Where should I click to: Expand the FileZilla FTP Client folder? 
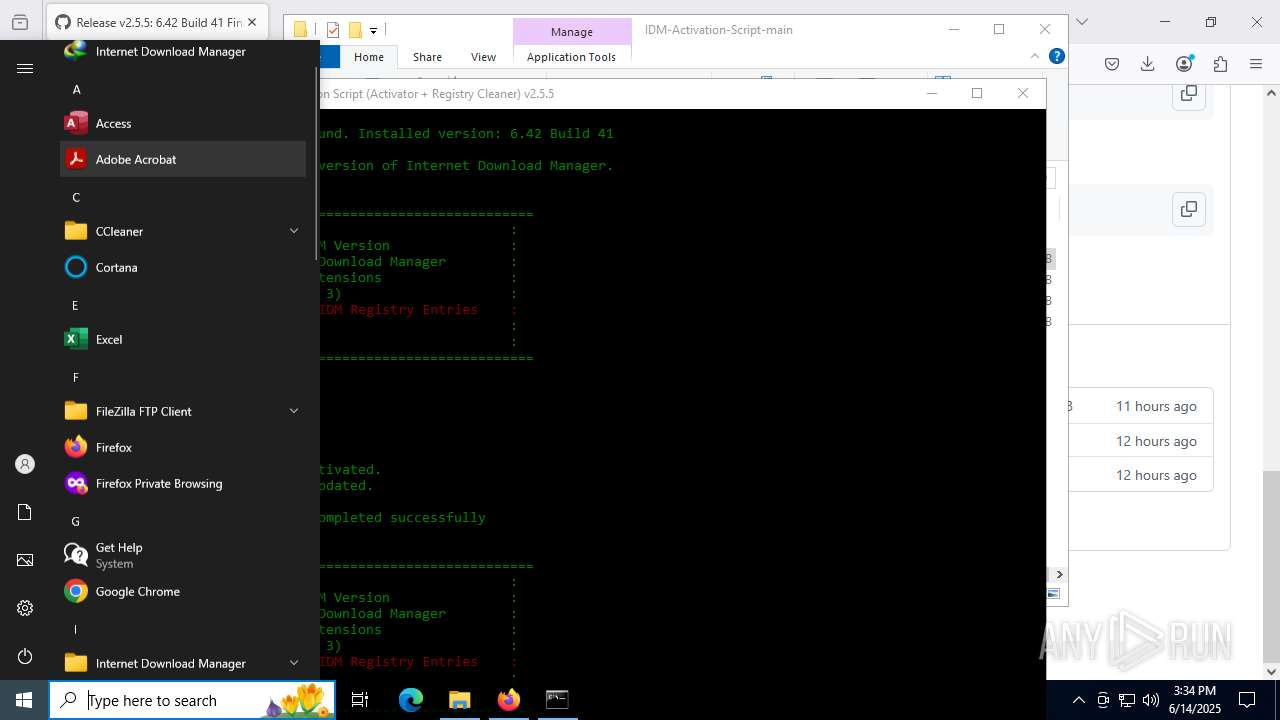pos(294,411)
